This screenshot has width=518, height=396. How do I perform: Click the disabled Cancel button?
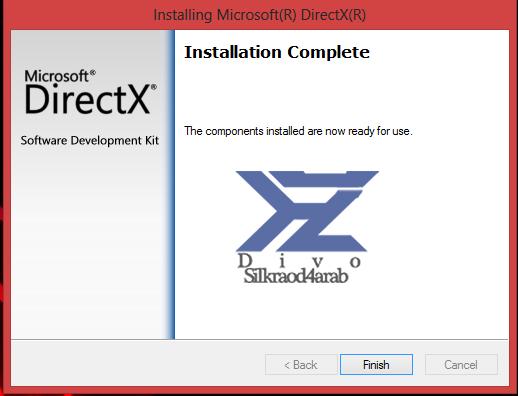[461, 365]
